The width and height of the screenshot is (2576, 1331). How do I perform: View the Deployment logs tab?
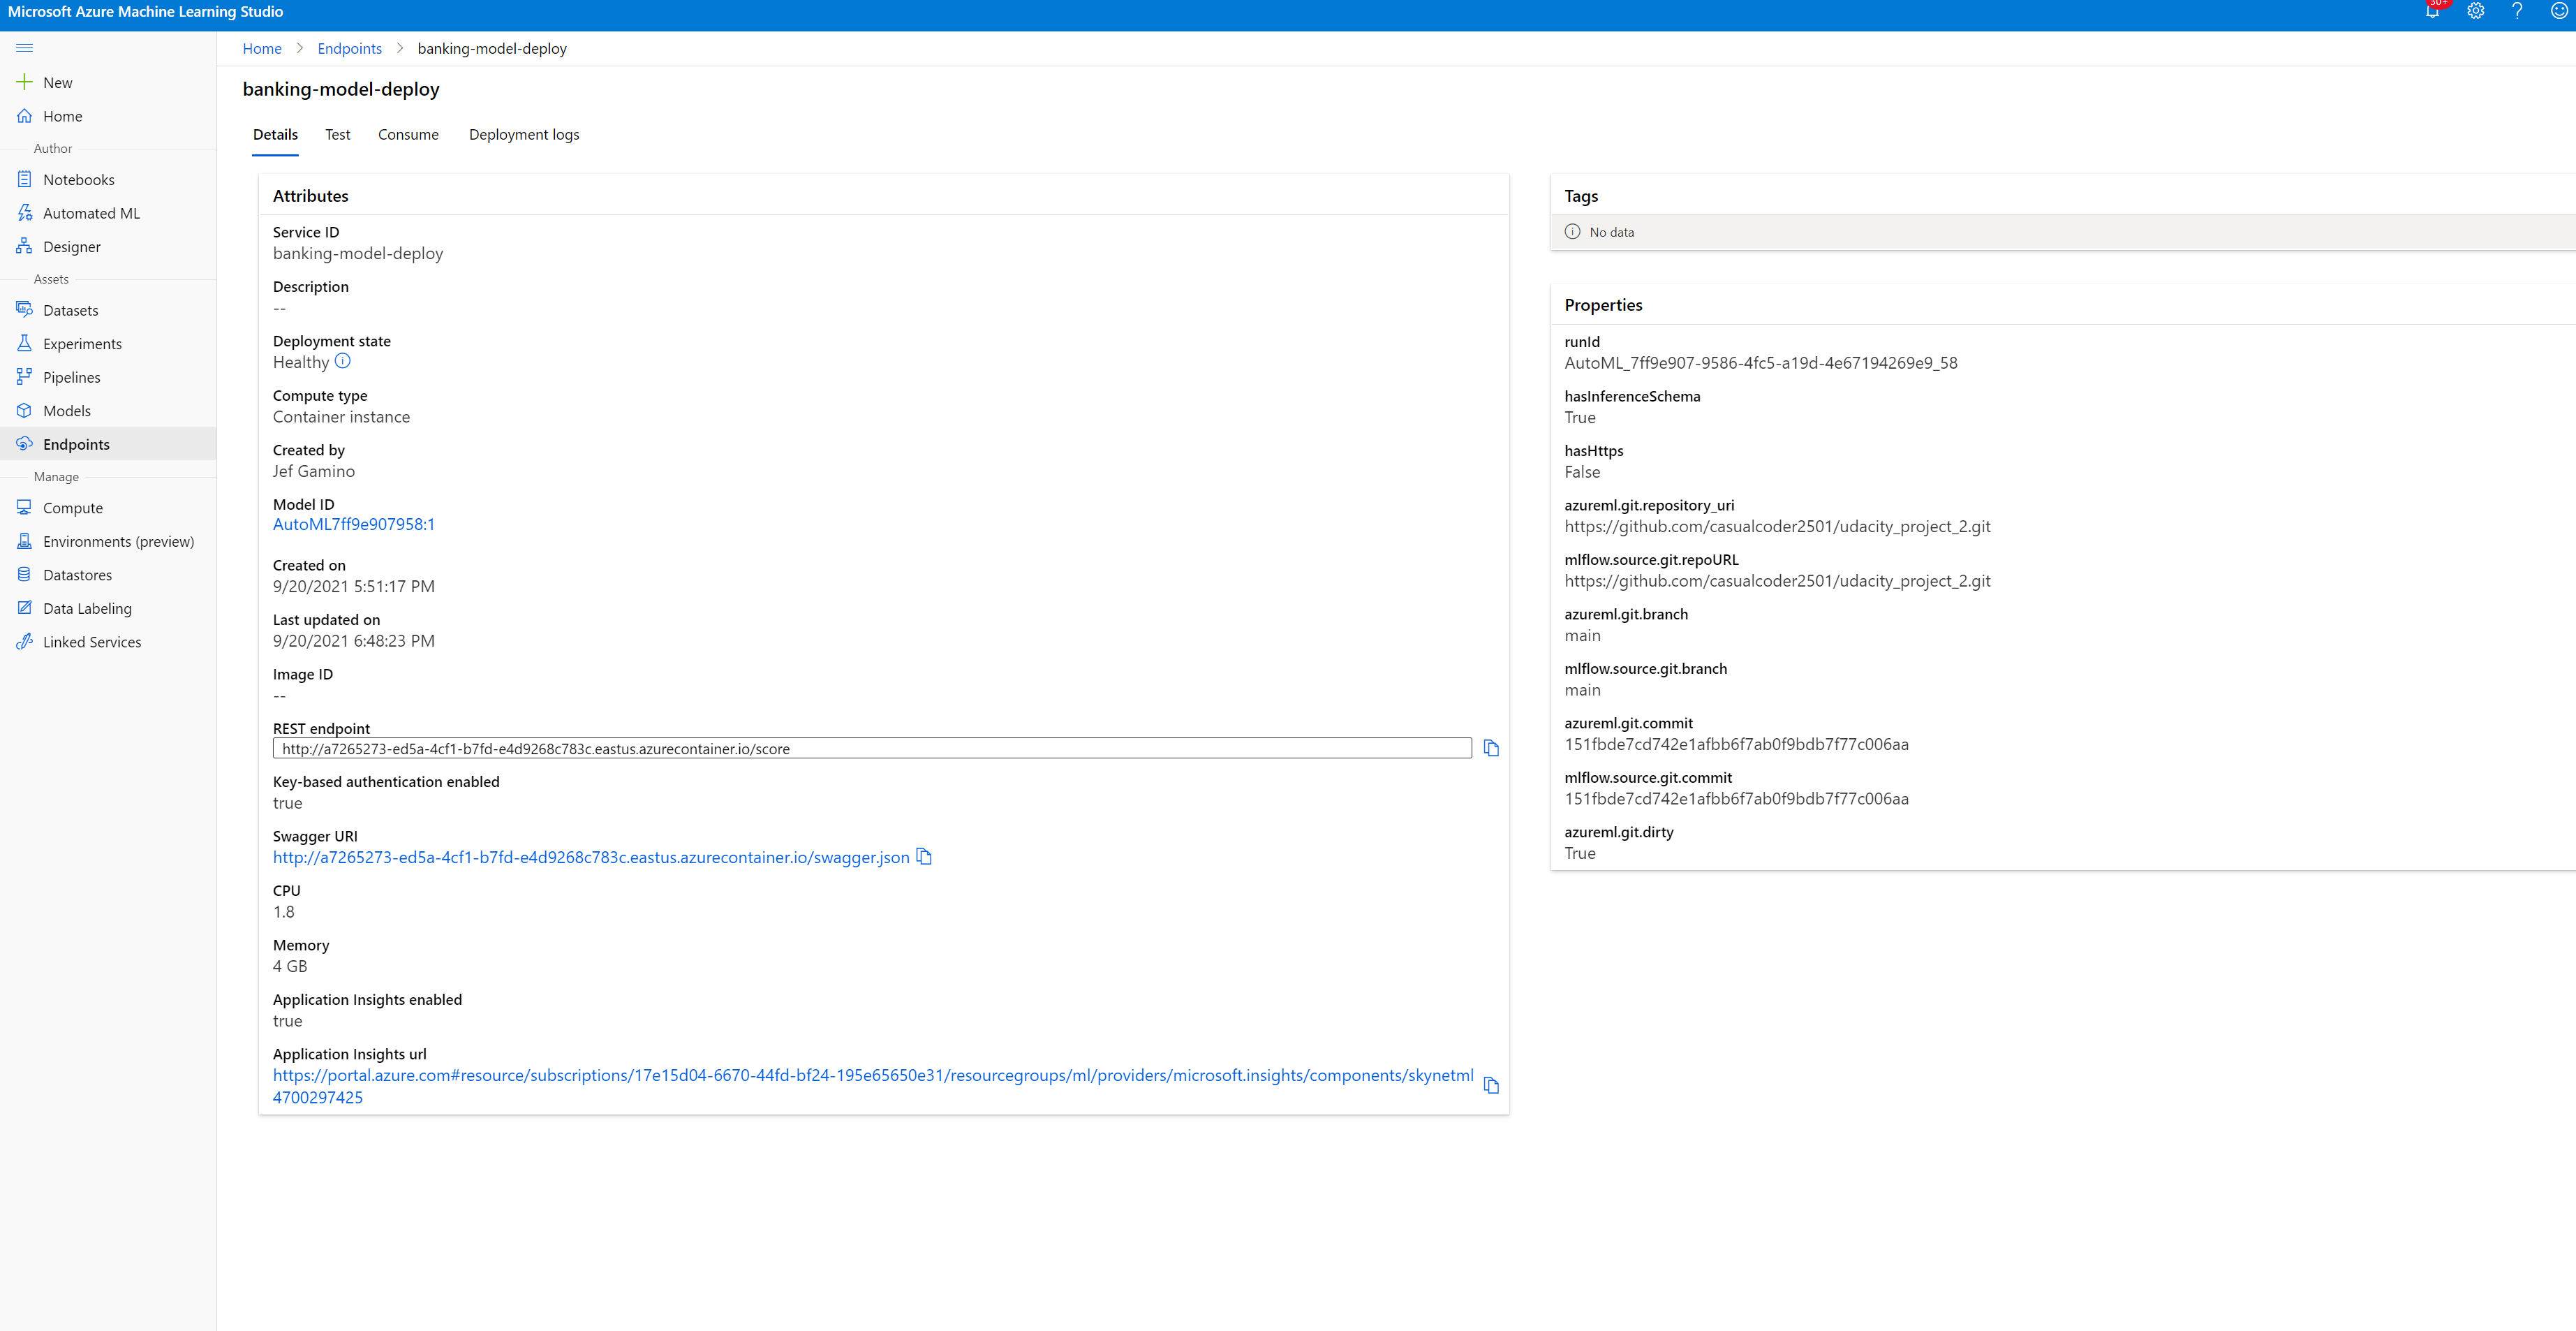click(524, 134)
